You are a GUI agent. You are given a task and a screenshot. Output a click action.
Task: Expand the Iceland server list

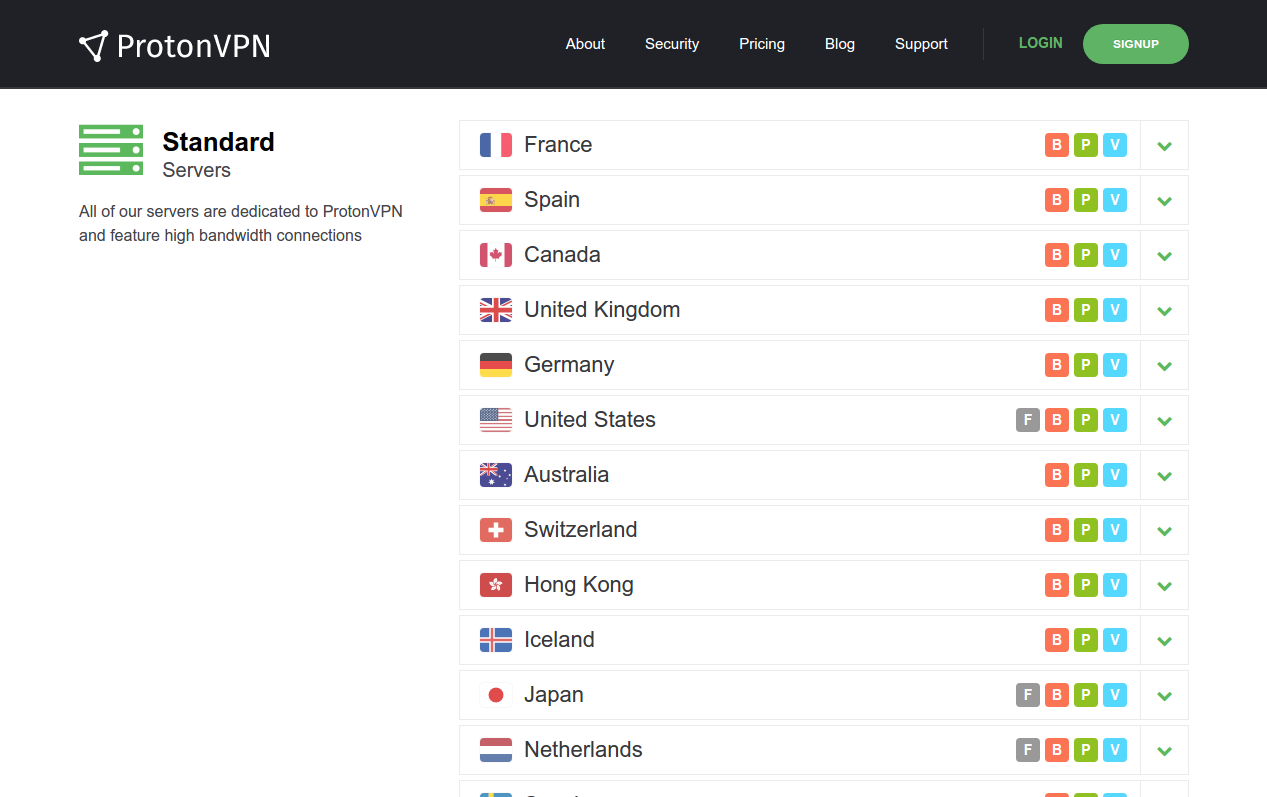point(1164,639)
